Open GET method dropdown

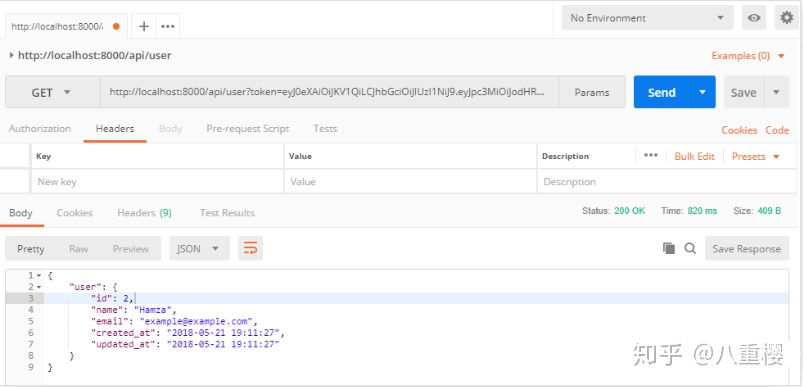(53, 93)
